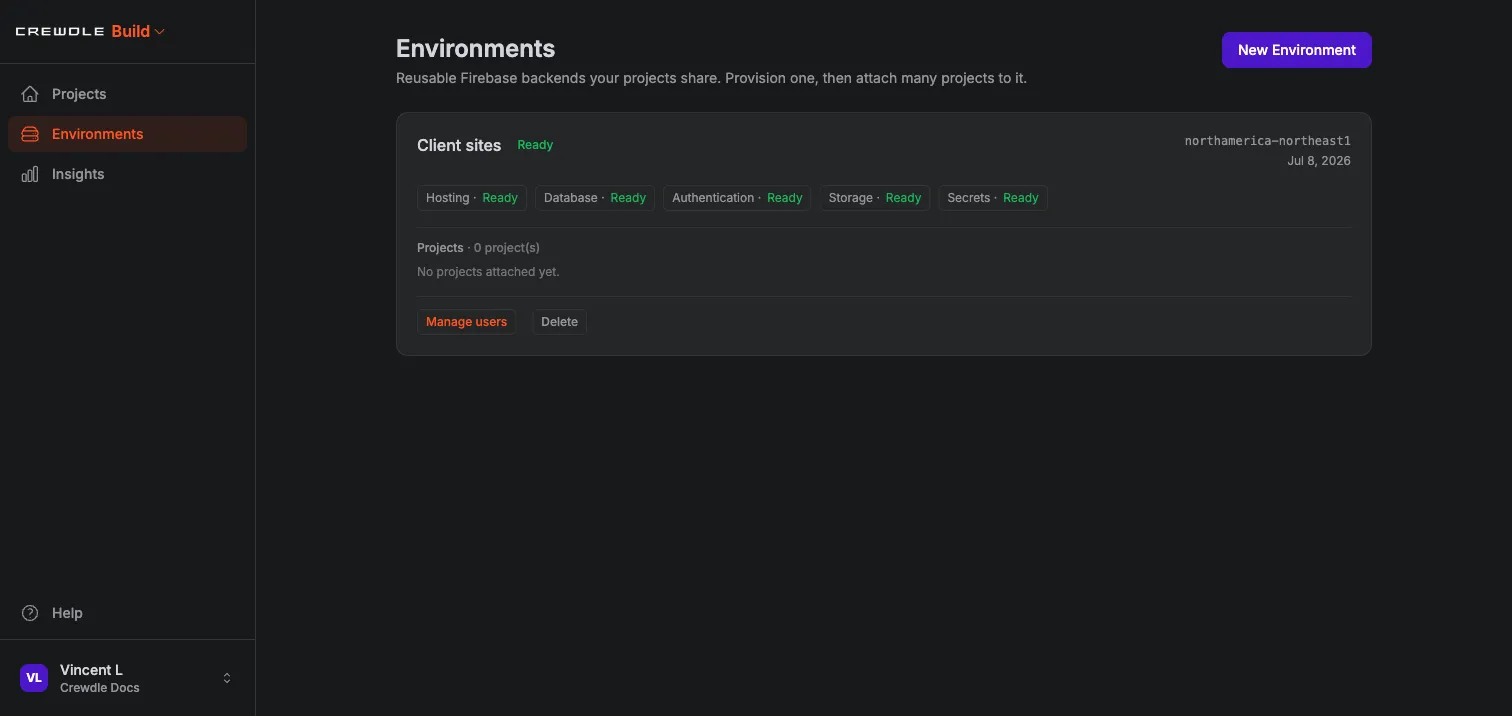Click the northamerica-northeast1 region text
Viewport: 1512px width, 716px height.
(1267, 141)
